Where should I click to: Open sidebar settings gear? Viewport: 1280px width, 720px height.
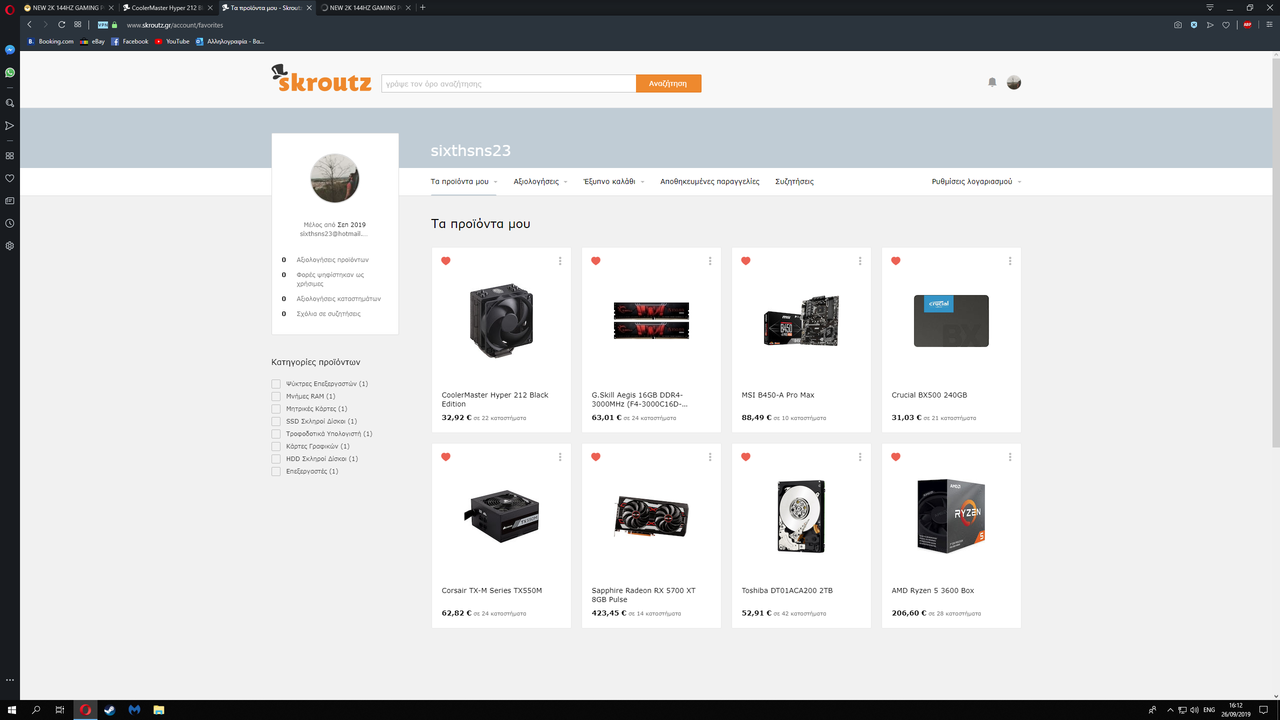point(10,245)
